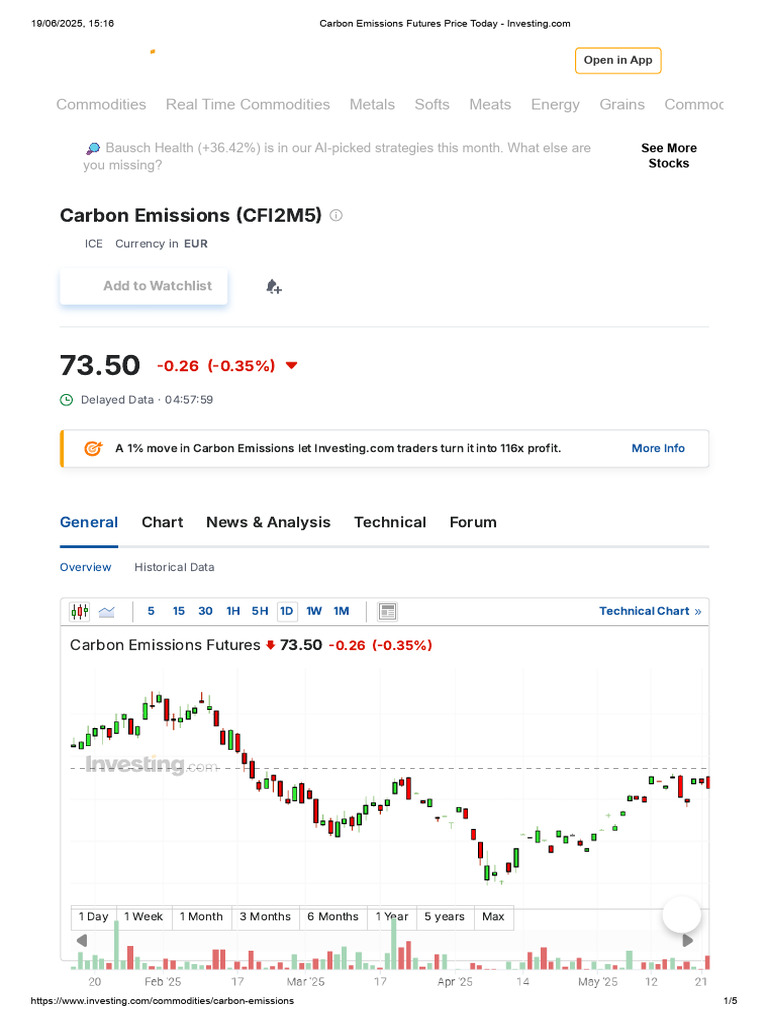Click the Open in App button
Image resolution: width=768 pixels, height=1024 pixels.
tap(618, 61)
